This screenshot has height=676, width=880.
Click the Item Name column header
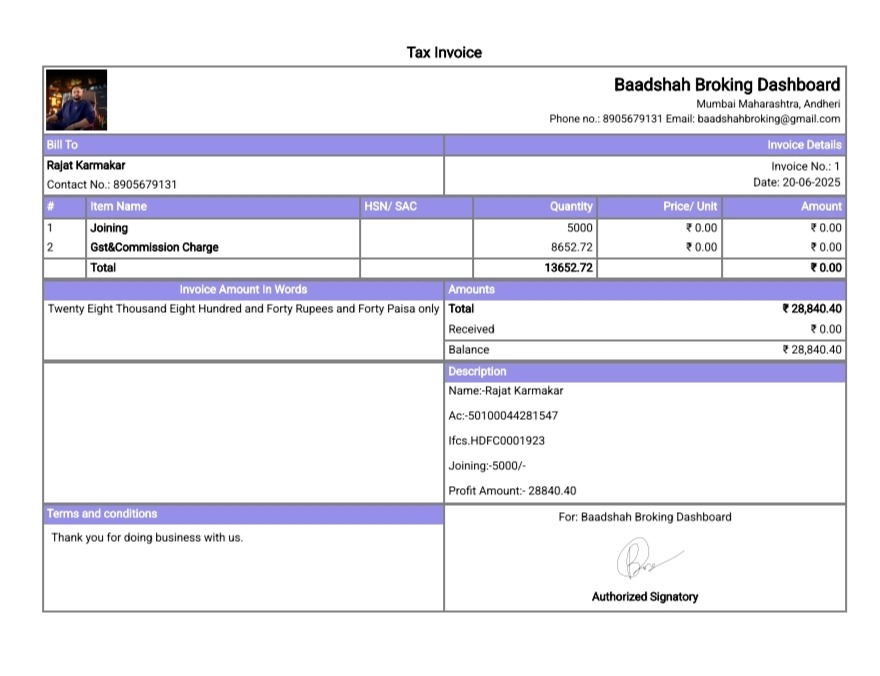pyautogui.click(x=118, y=207)
